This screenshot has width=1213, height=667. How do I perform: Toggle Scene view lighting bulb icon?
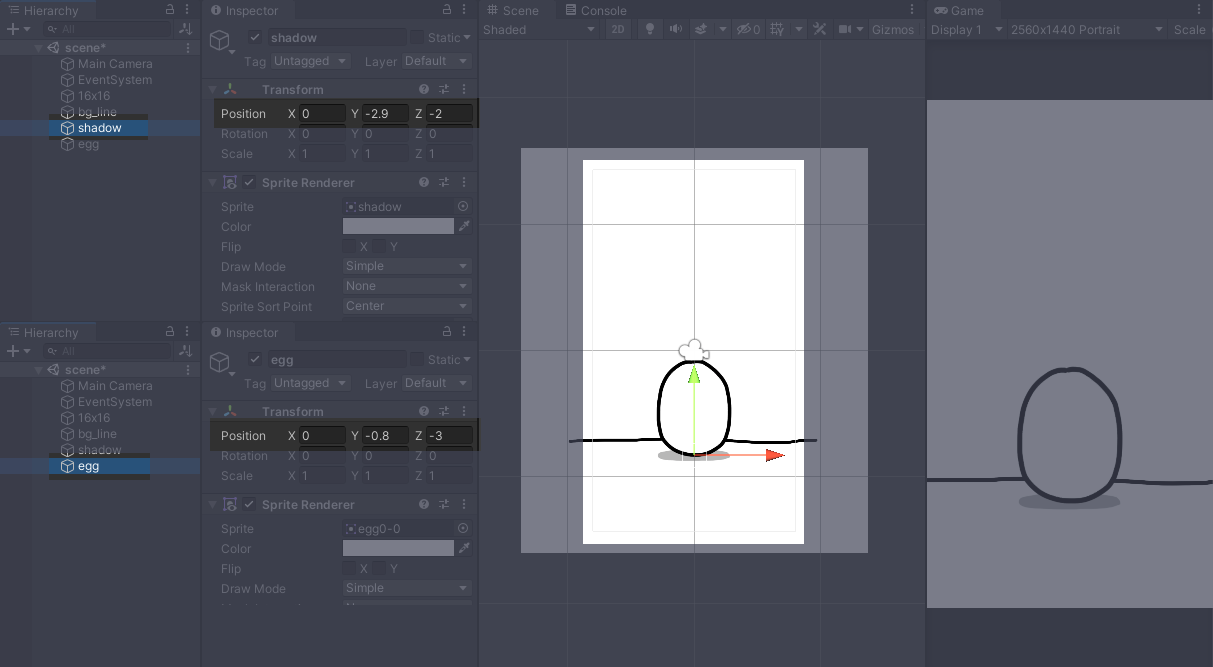pyautogui.click(x=650, y=29)
